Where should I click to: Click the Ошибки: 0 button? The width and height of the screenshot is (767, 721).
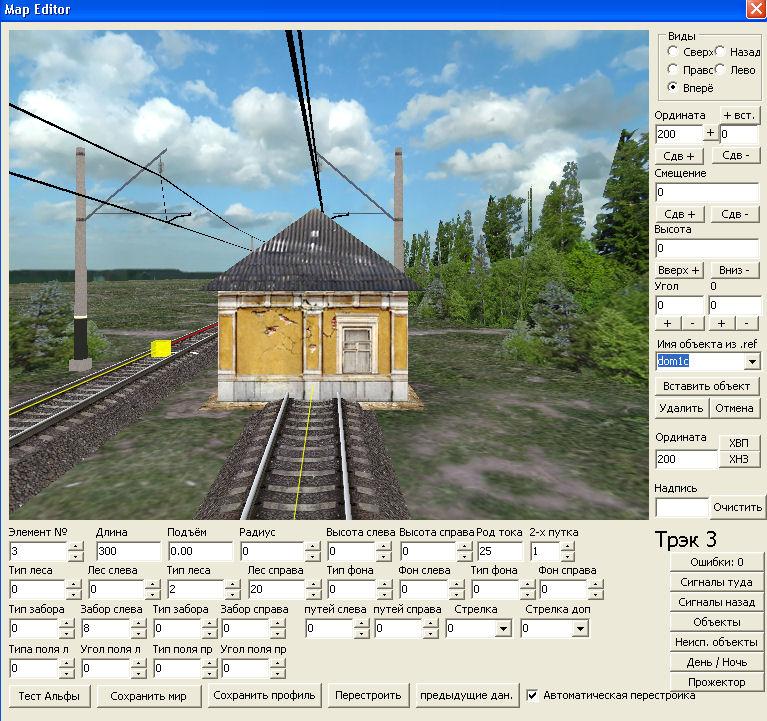click(x=716, y=562)
